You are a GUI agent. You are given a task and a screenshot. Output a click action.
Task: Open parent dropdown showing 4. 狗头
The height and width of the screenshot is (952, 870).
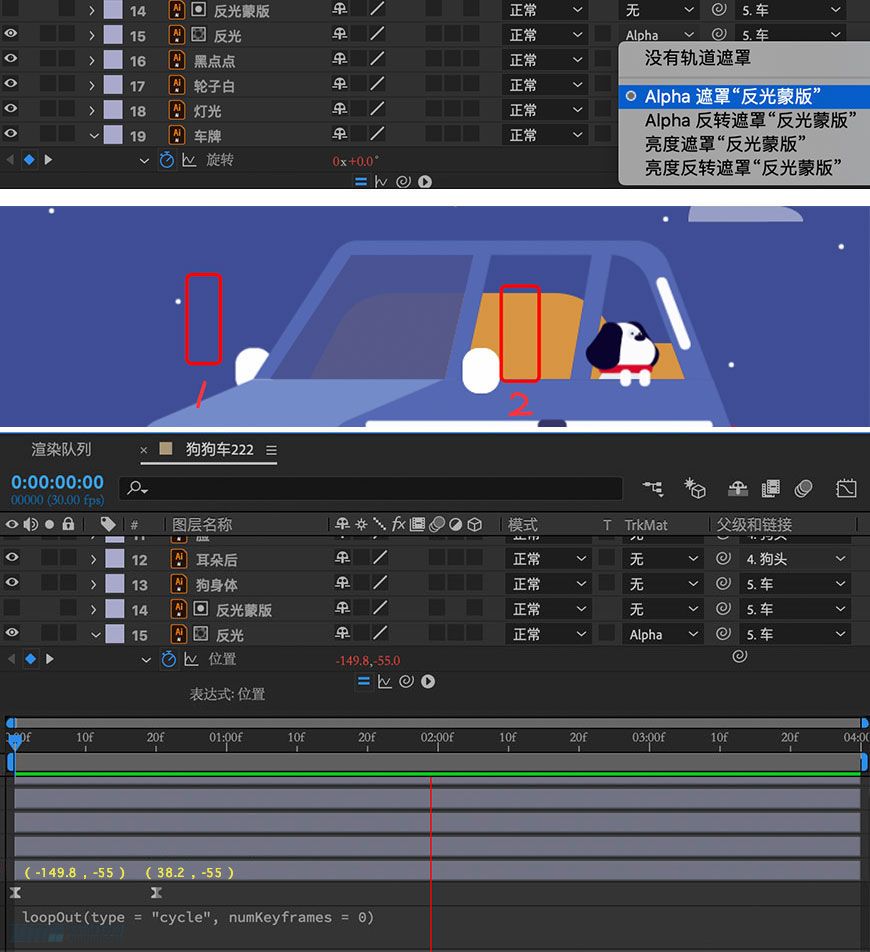coord(795,559)
